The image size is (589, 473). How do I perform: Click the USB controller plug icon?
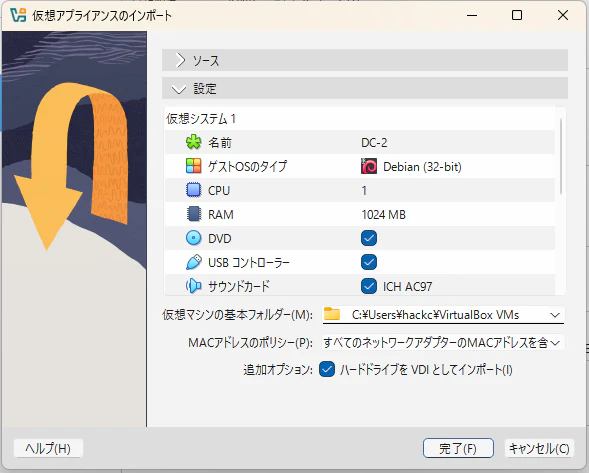coord(193,262)
